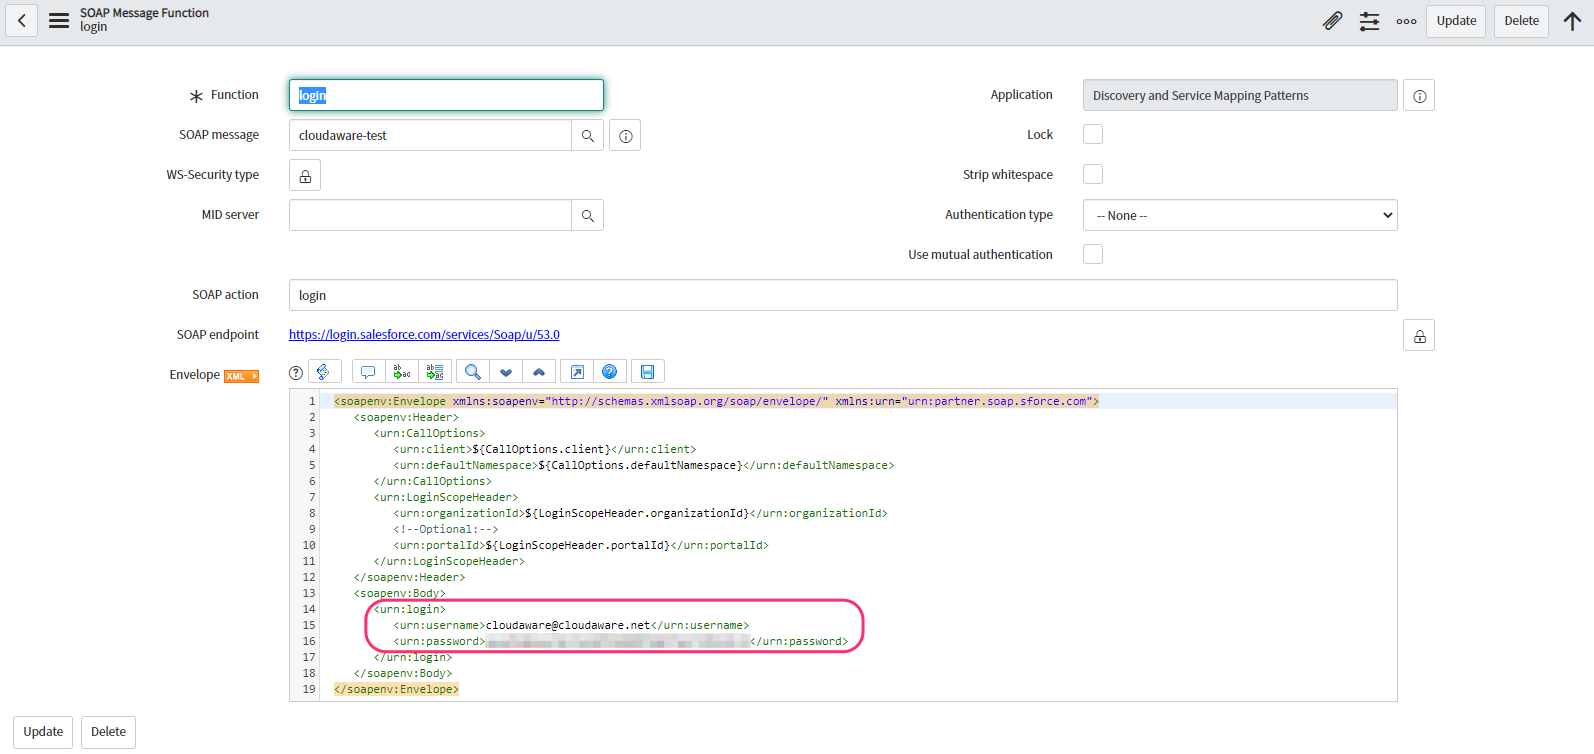Tick Use mutual authentication checkbox
1594x754 pixels.
click(x=1093, y=255)
